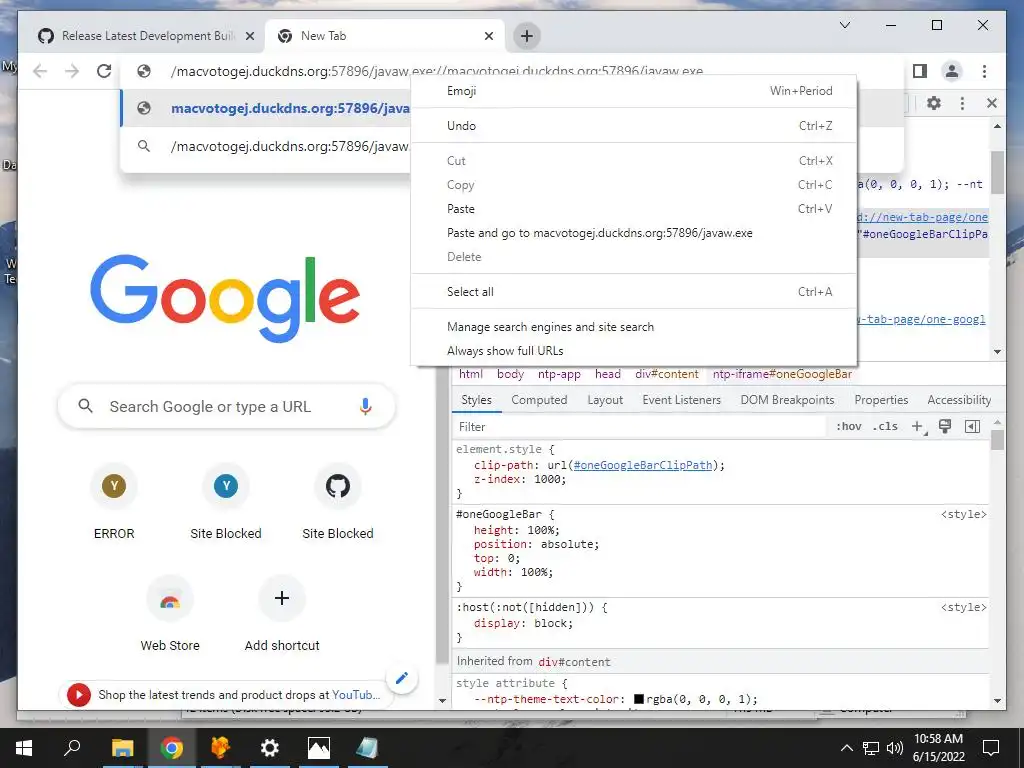1024x768 pixels.
Task: Select Paste and go to macvotogej.duckdns.org
Action: pyautogui.click(x=633, y=233)
